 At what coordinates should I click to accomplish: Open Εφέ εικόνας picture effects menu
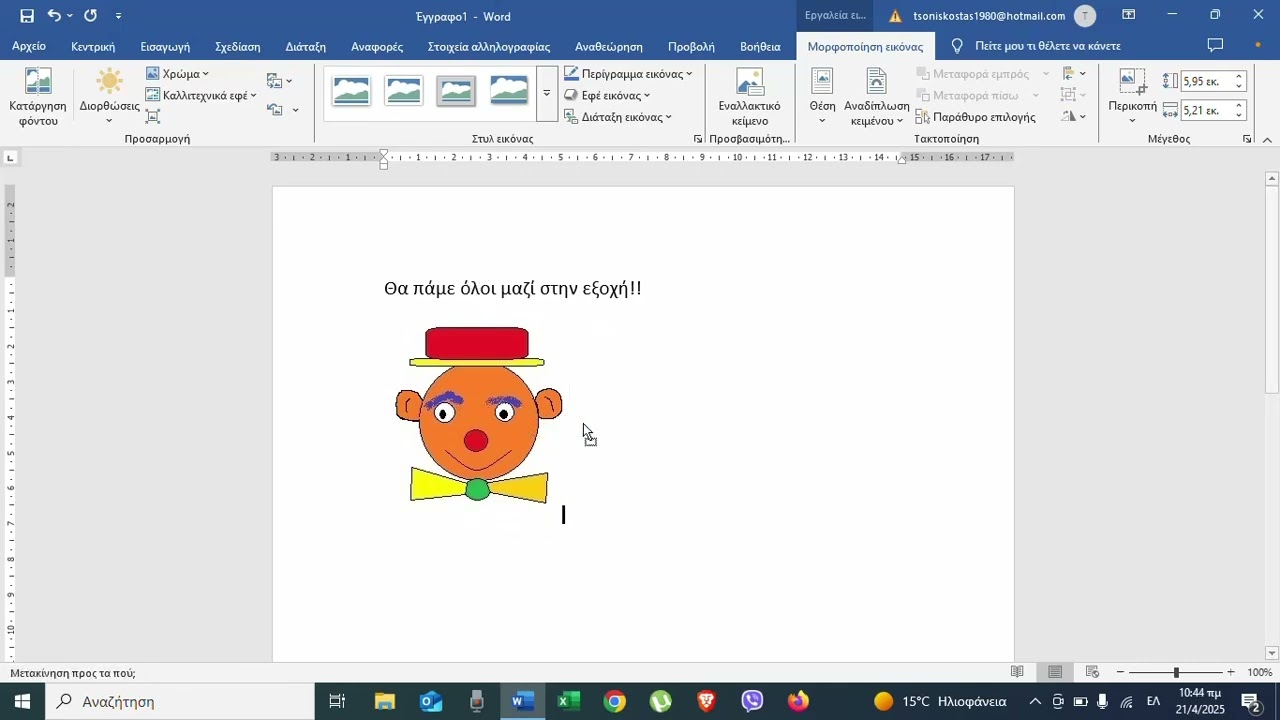click(x=607, y=95)
